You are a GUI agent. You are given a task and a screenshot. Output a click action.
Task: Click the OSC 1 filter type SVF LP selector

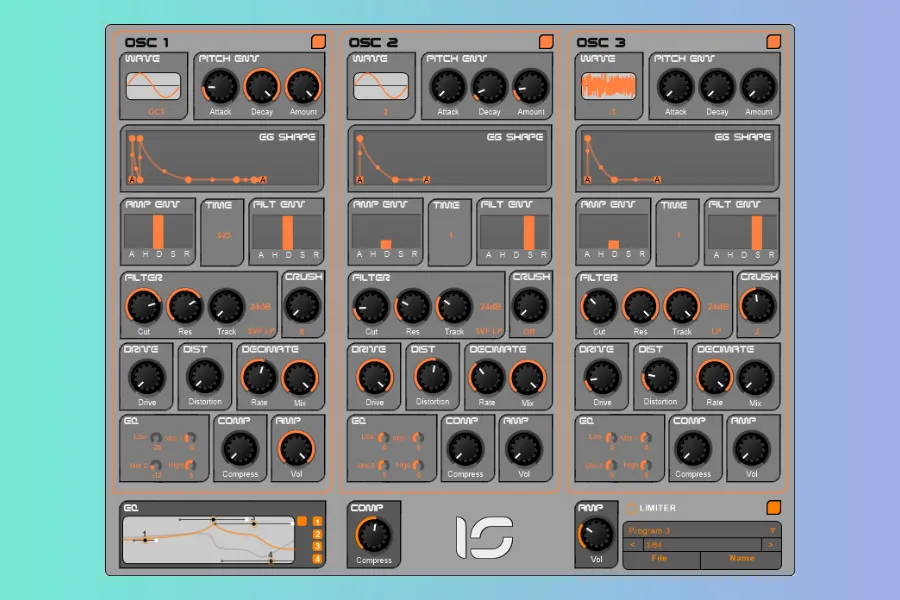pyautogui.click(x=262, y=329)
